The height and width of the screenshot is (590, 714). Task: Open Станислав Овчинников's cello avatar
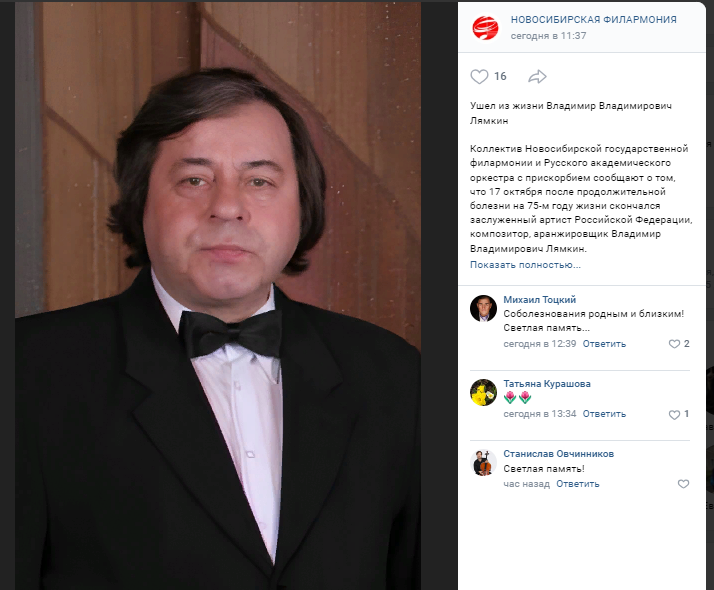483,462
